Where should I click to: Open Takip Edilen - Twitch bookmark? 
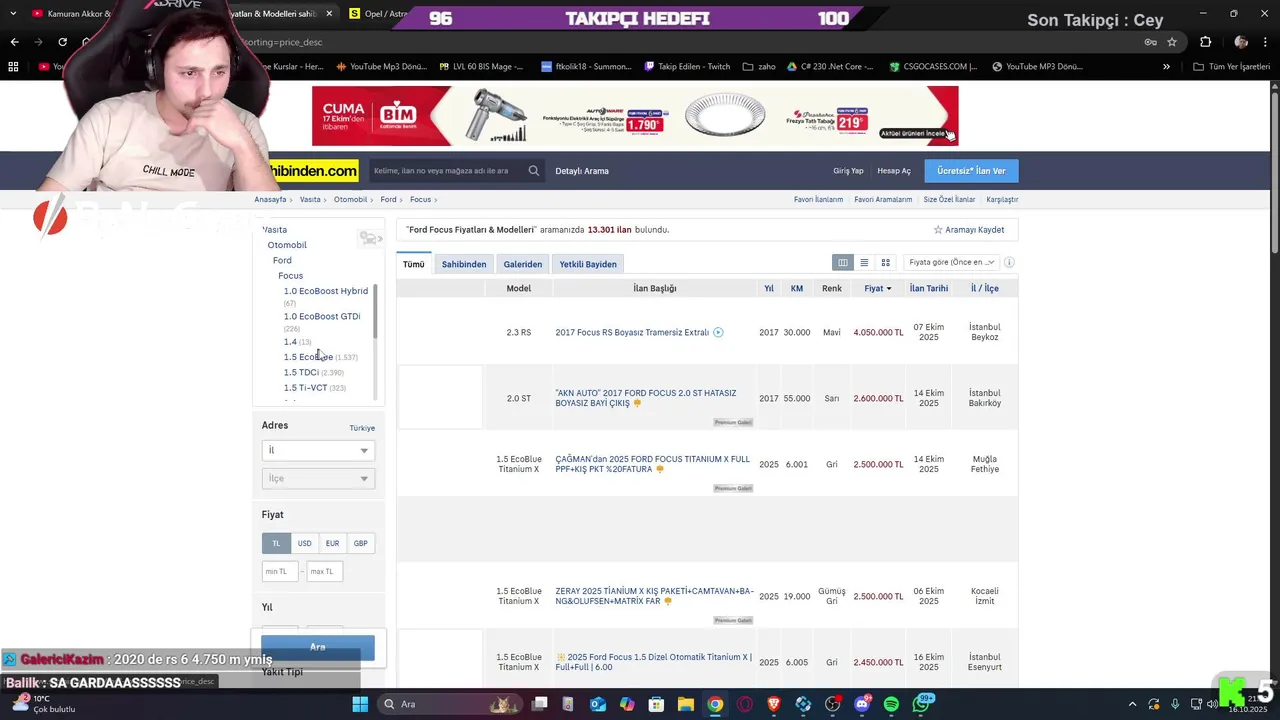[687, 66]
